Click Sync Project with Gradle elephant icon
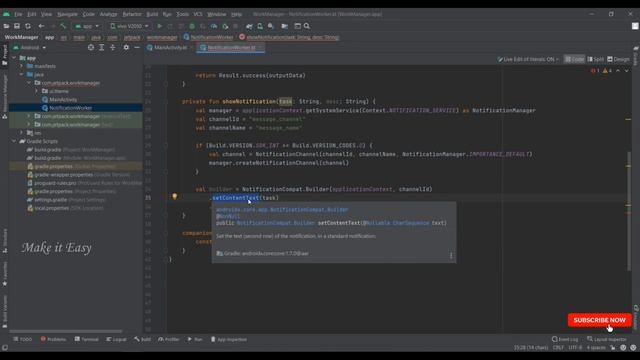This screenshot has height=360, width=640. 249,26
